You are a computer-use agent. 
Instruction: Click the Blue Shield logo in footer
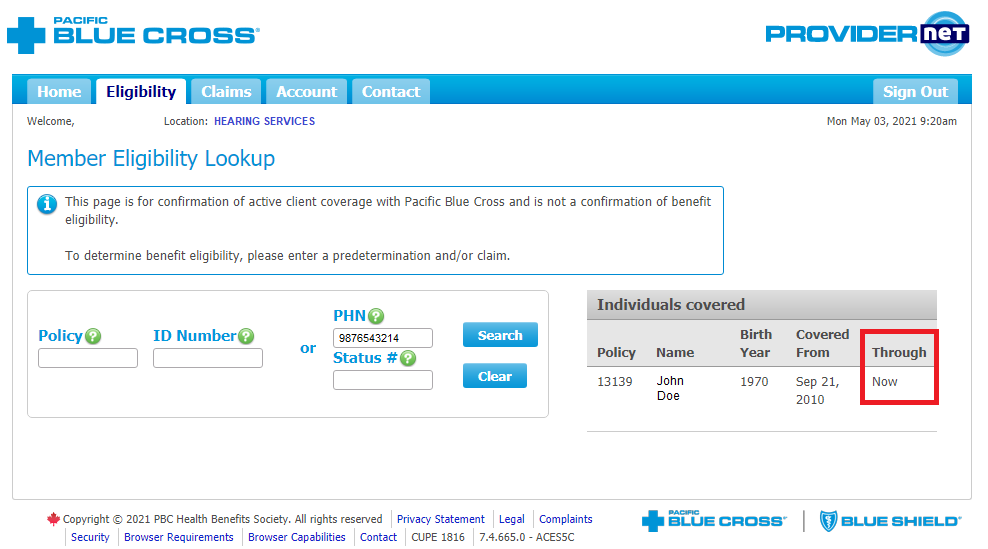890,521
